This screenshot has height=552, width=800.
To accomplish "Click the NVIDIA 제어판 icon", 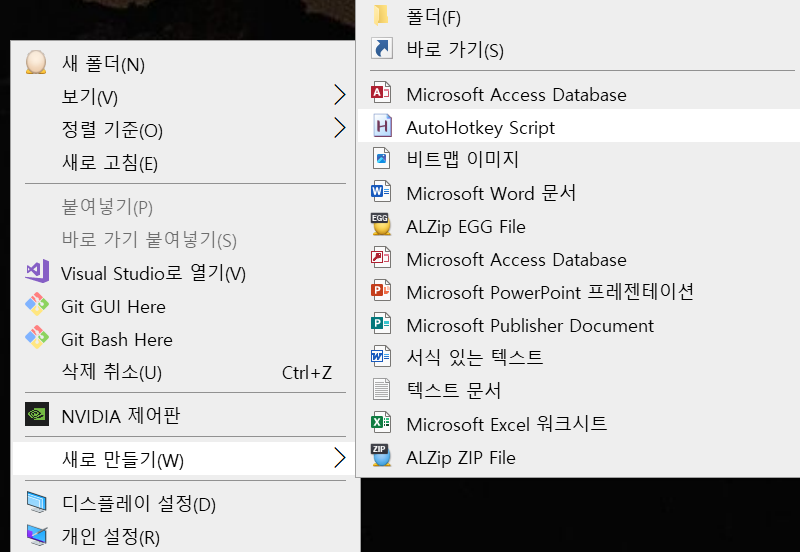I will pos(37,414).
